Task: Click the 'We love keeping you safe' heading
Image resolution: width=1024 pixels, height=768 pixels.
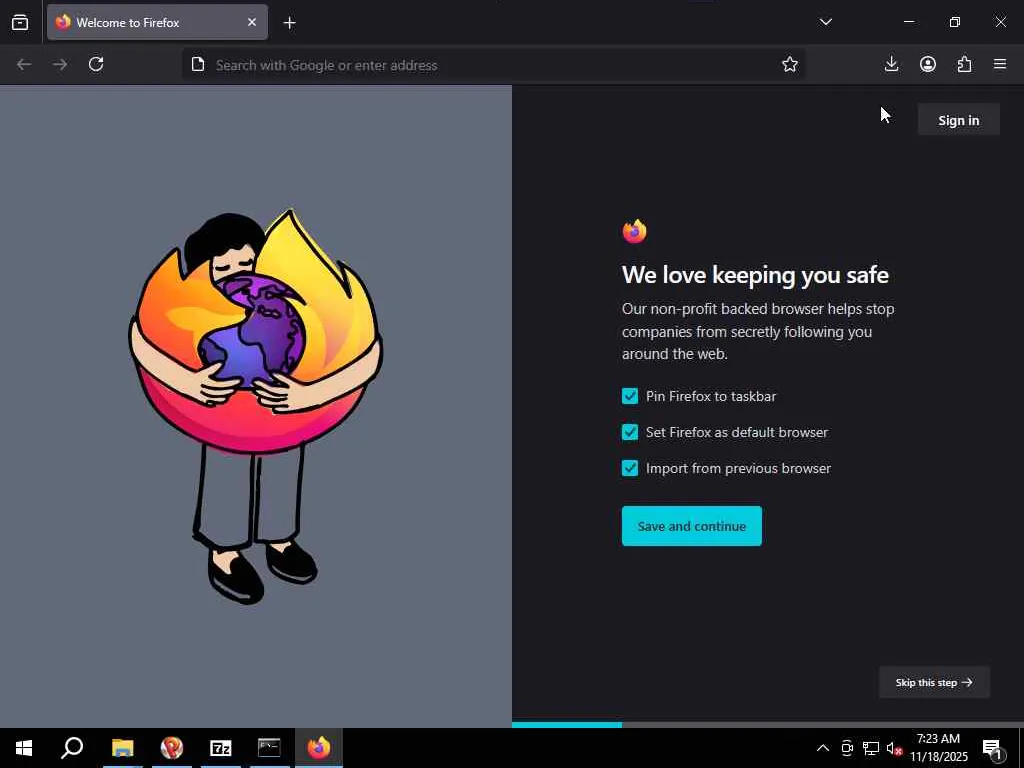Action: coord(755,275)
